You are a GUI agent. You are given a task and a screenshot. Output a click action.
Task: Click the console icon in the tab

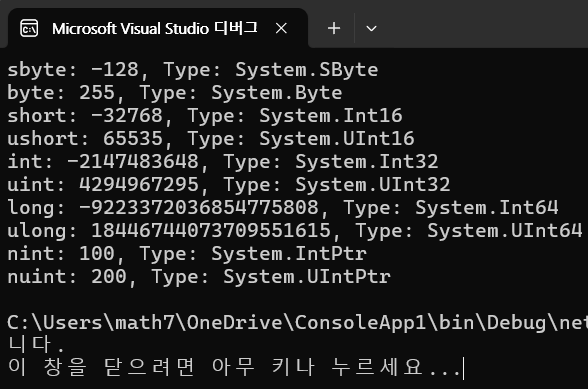tap(29, 29)
